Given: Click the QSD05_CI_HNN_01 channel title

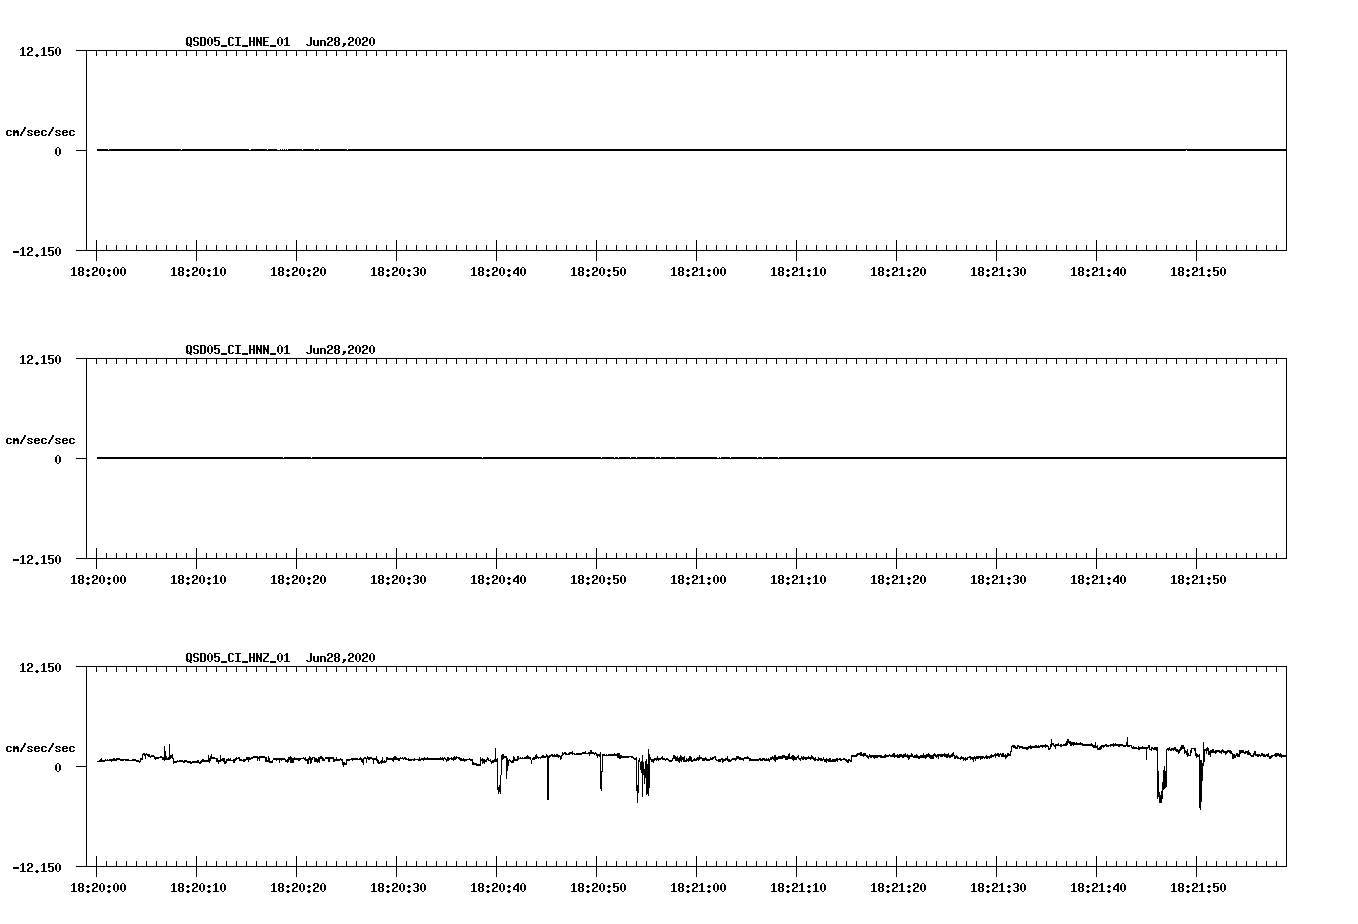Looking at the screenshot, I should 238,350.
